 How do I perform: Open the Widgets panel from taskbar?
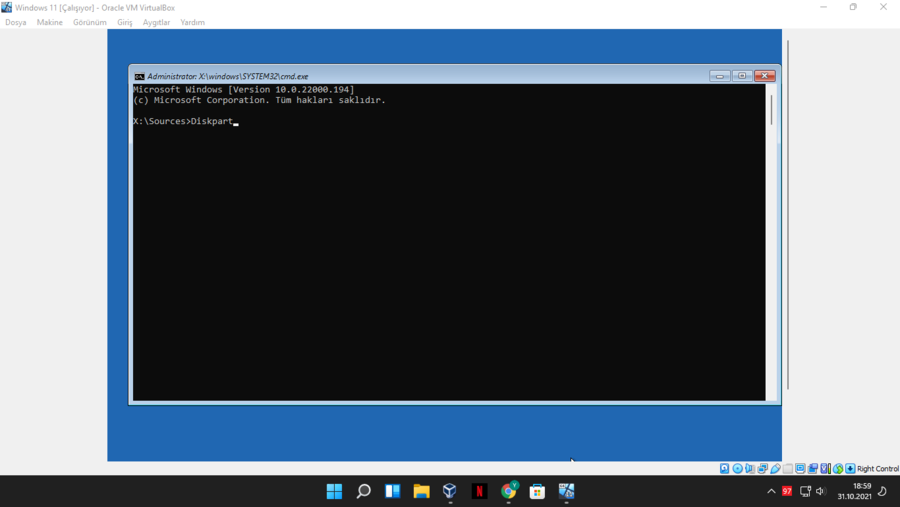[x=393, y=491]
